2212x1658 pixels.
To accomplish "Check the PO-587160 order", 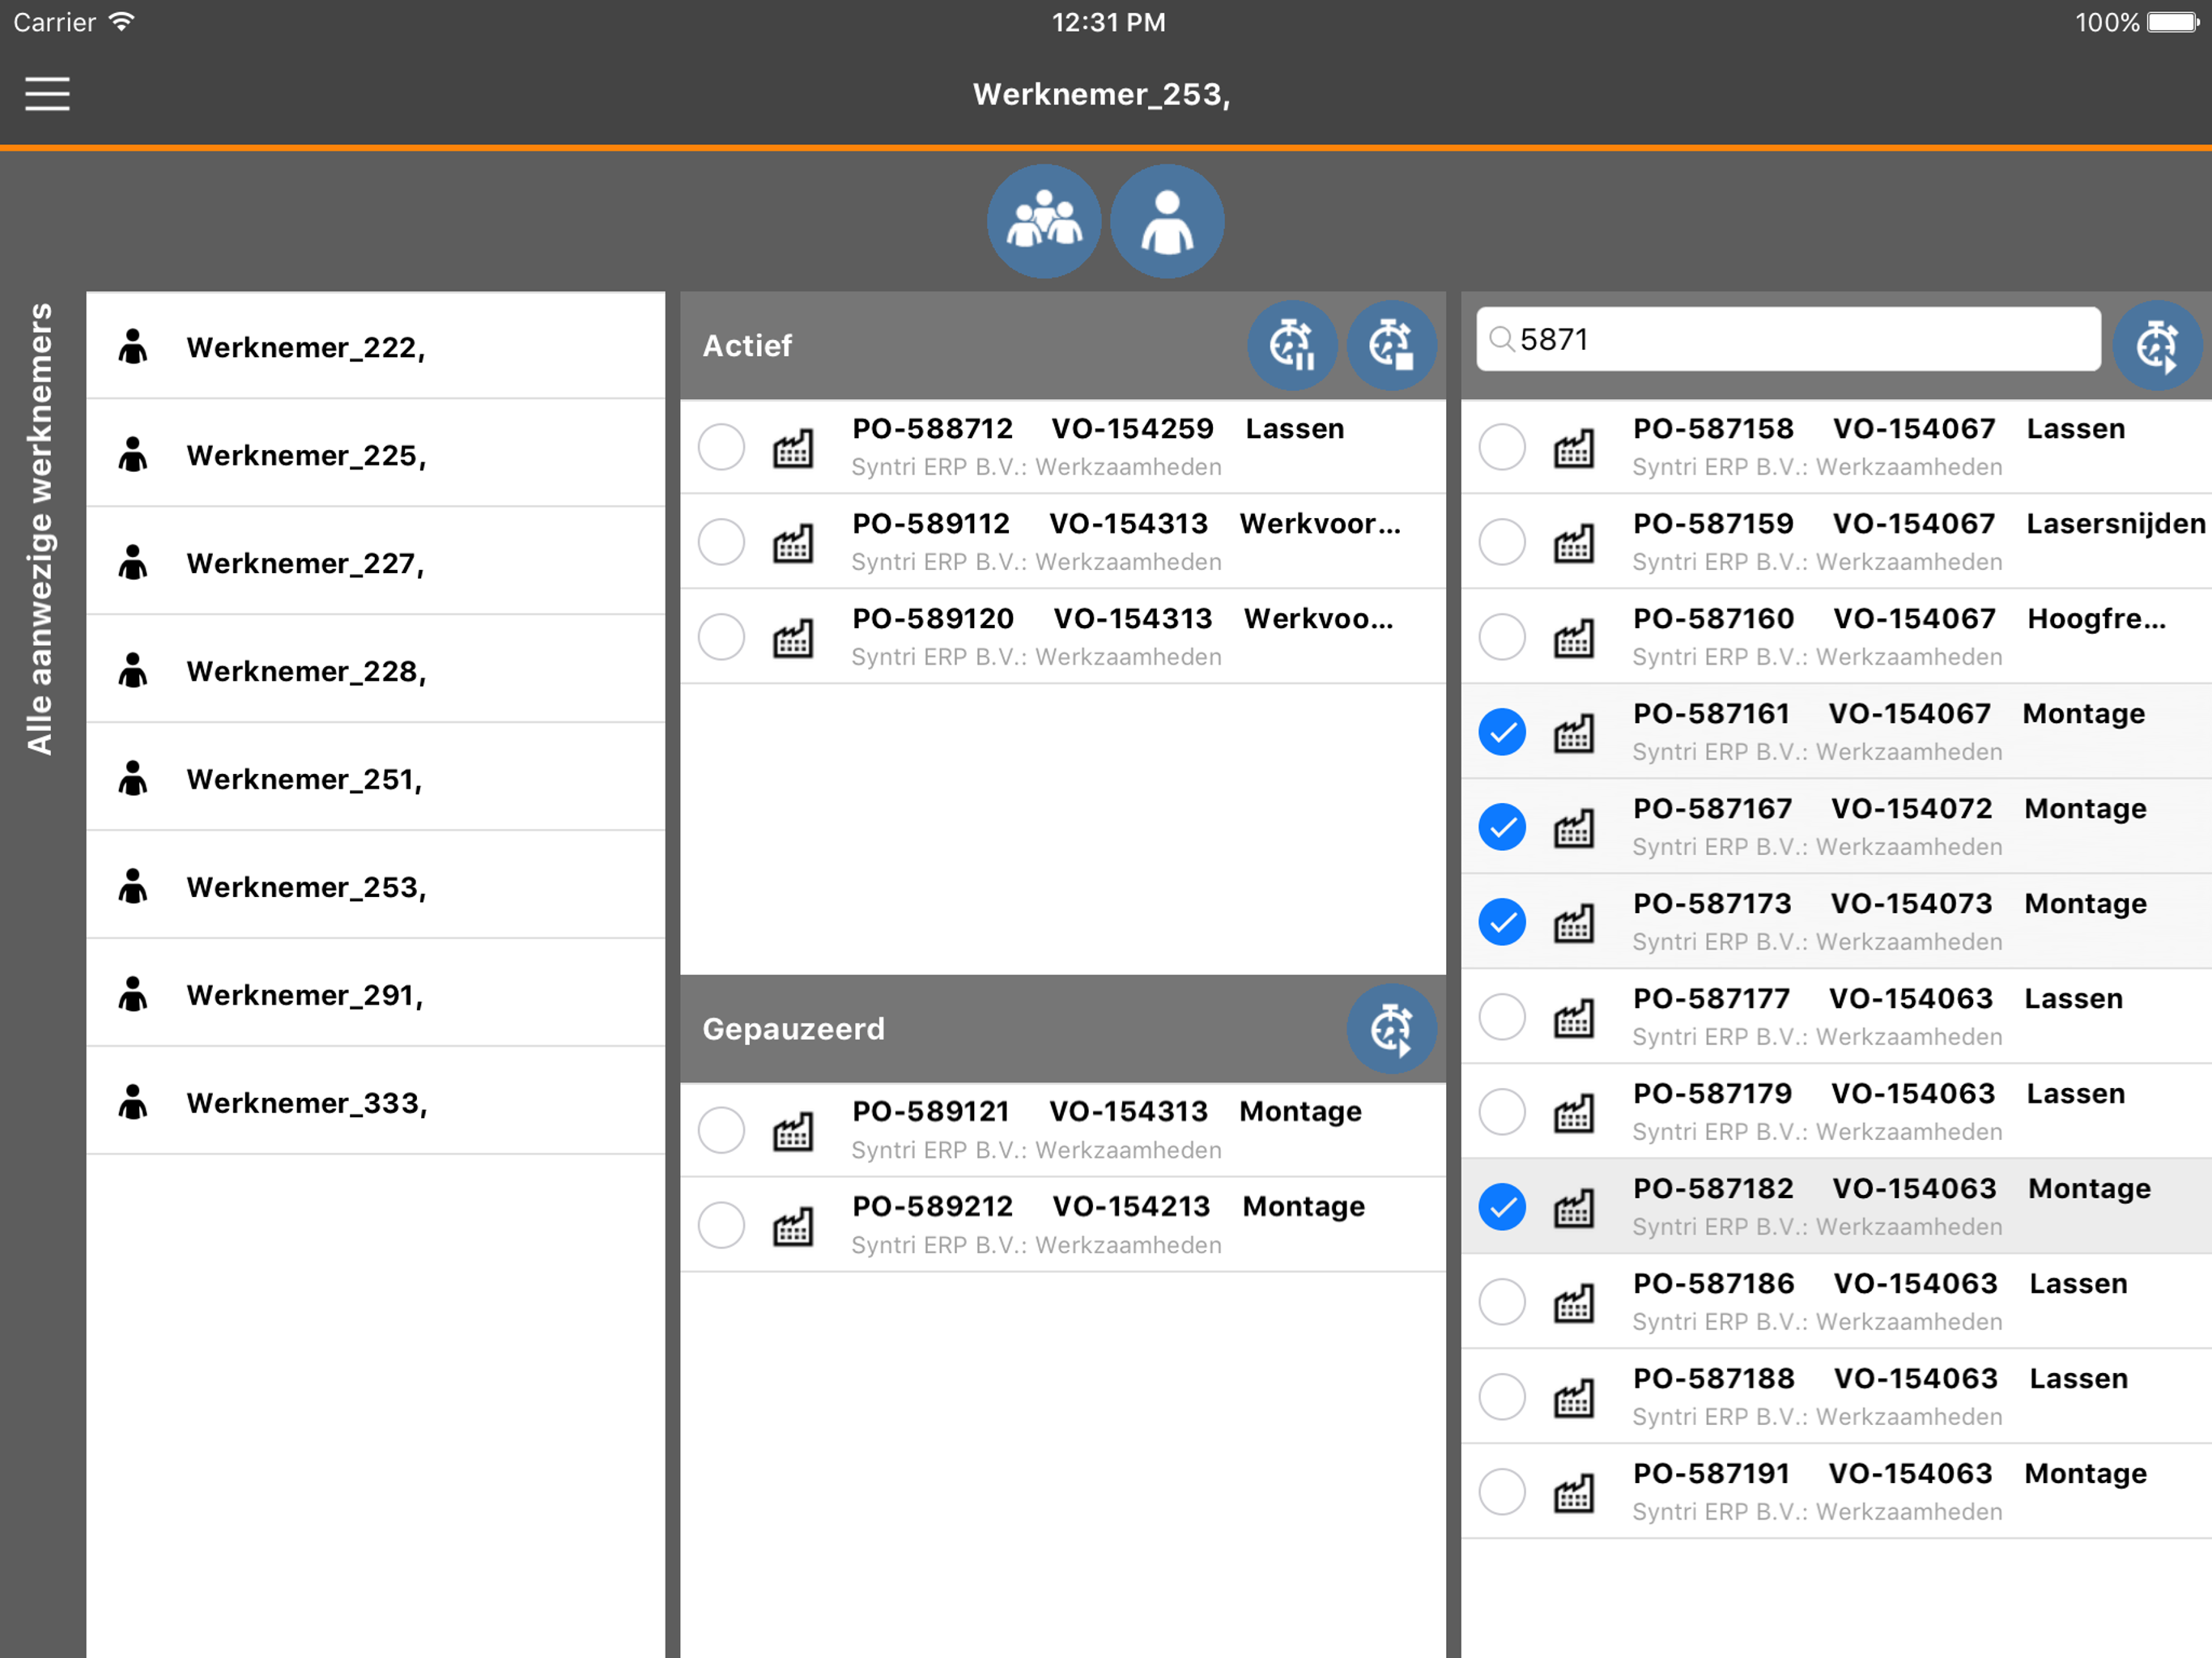I will pyautogui.click(x=1502, y=637).
